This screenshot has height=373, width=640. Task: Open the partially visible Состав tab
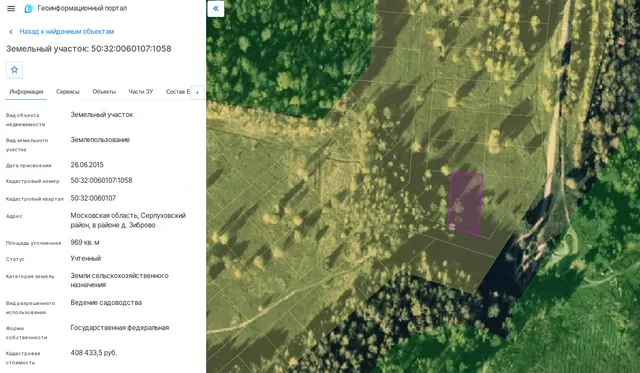[178, 92]
